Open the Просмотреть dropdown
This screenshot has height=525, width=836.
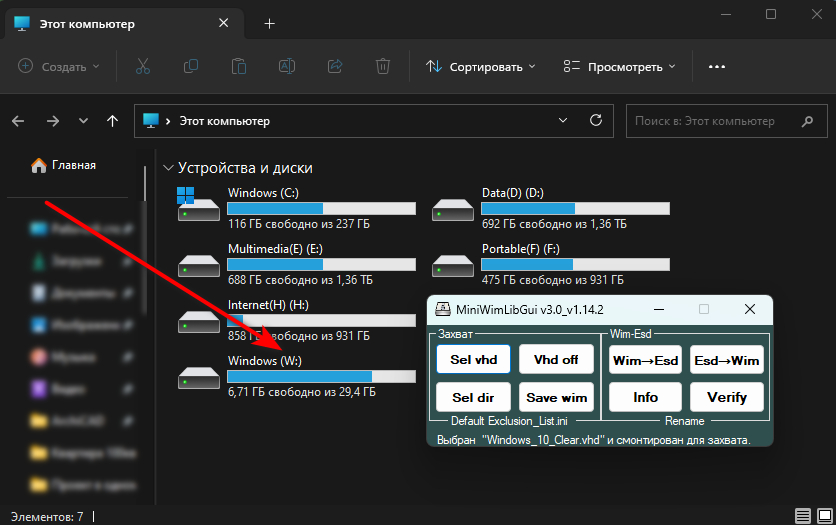(x=620, y=67)
